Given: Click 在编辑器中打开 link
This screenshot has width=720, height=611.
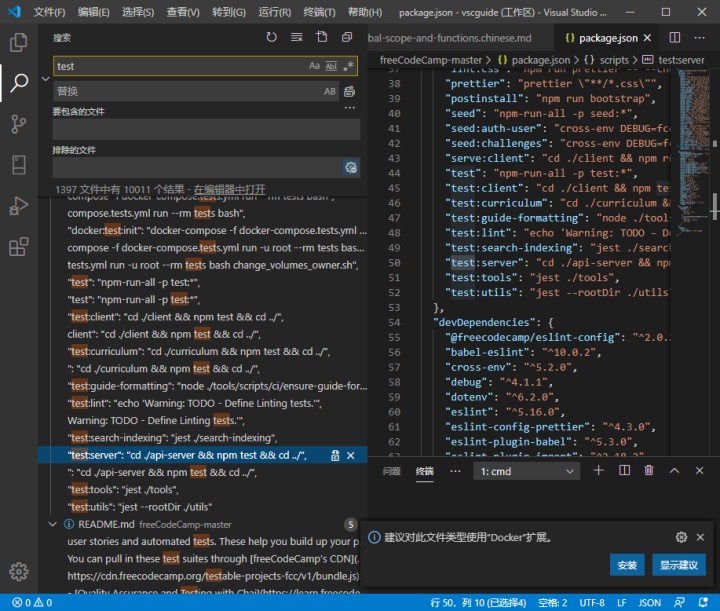Looking at the screenshot, I should click(230, 190).
